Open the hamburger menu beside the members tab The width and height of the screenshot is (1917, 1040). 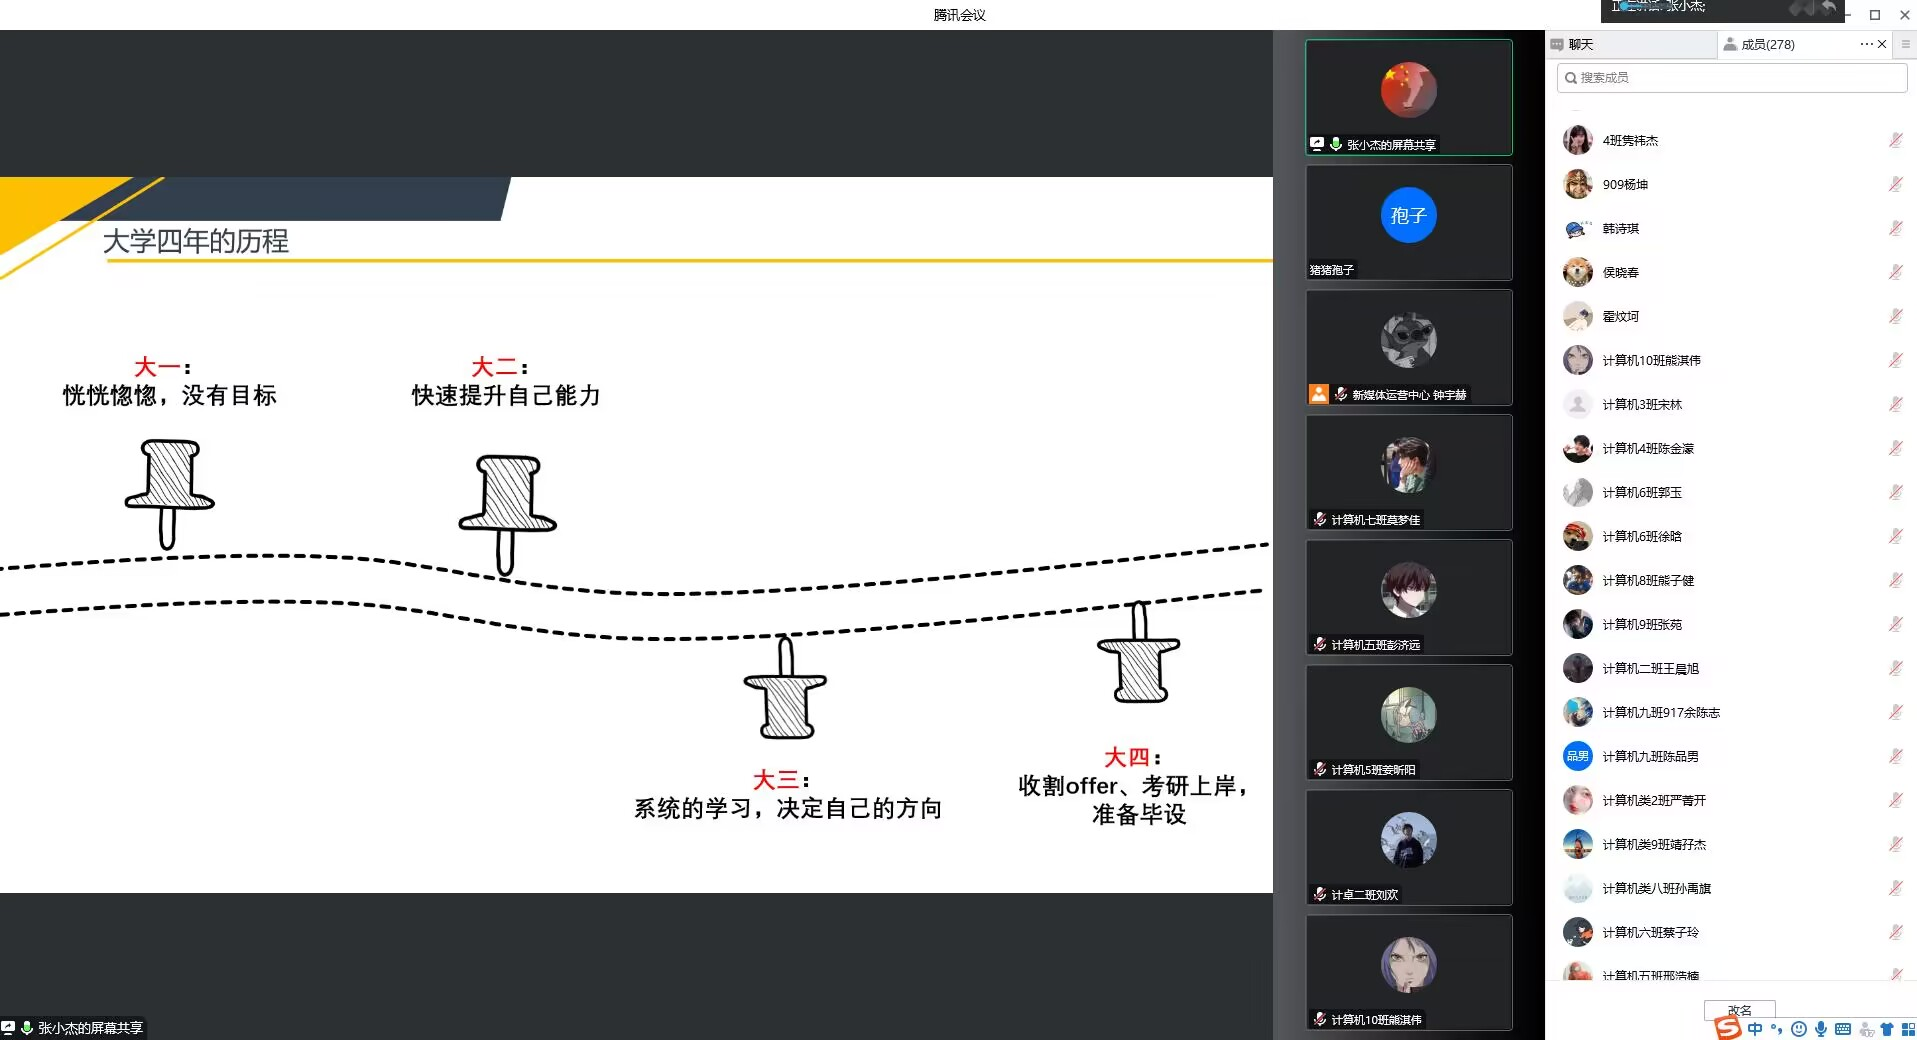(1905, 44)
